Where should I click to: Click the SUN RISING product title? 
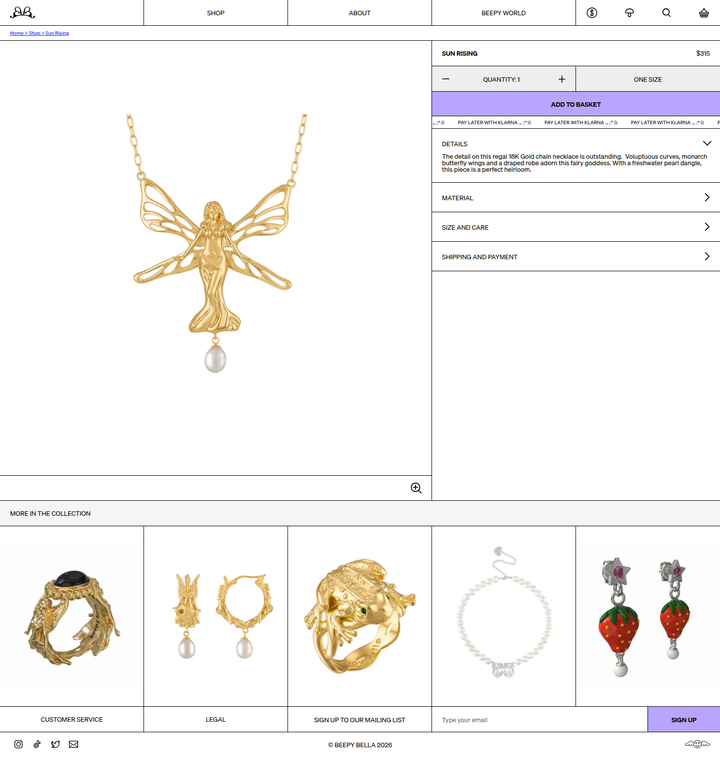(x=459, y=53)
